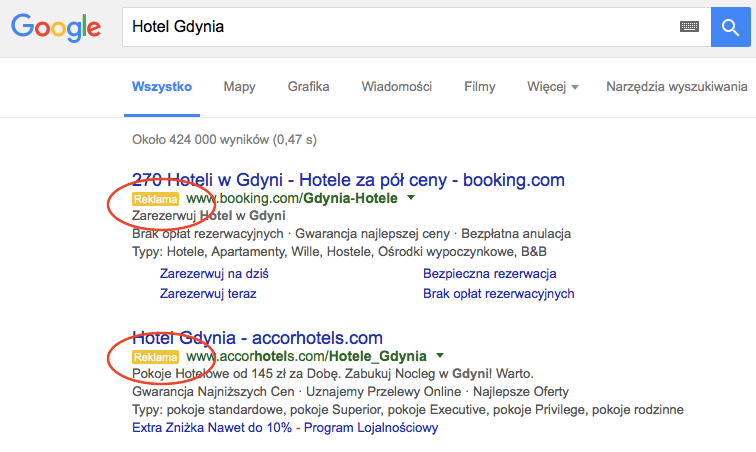Open the booking.com 270 Hoteli result title
Viewport: 756px width, 452px height.
tap(348, 180)
